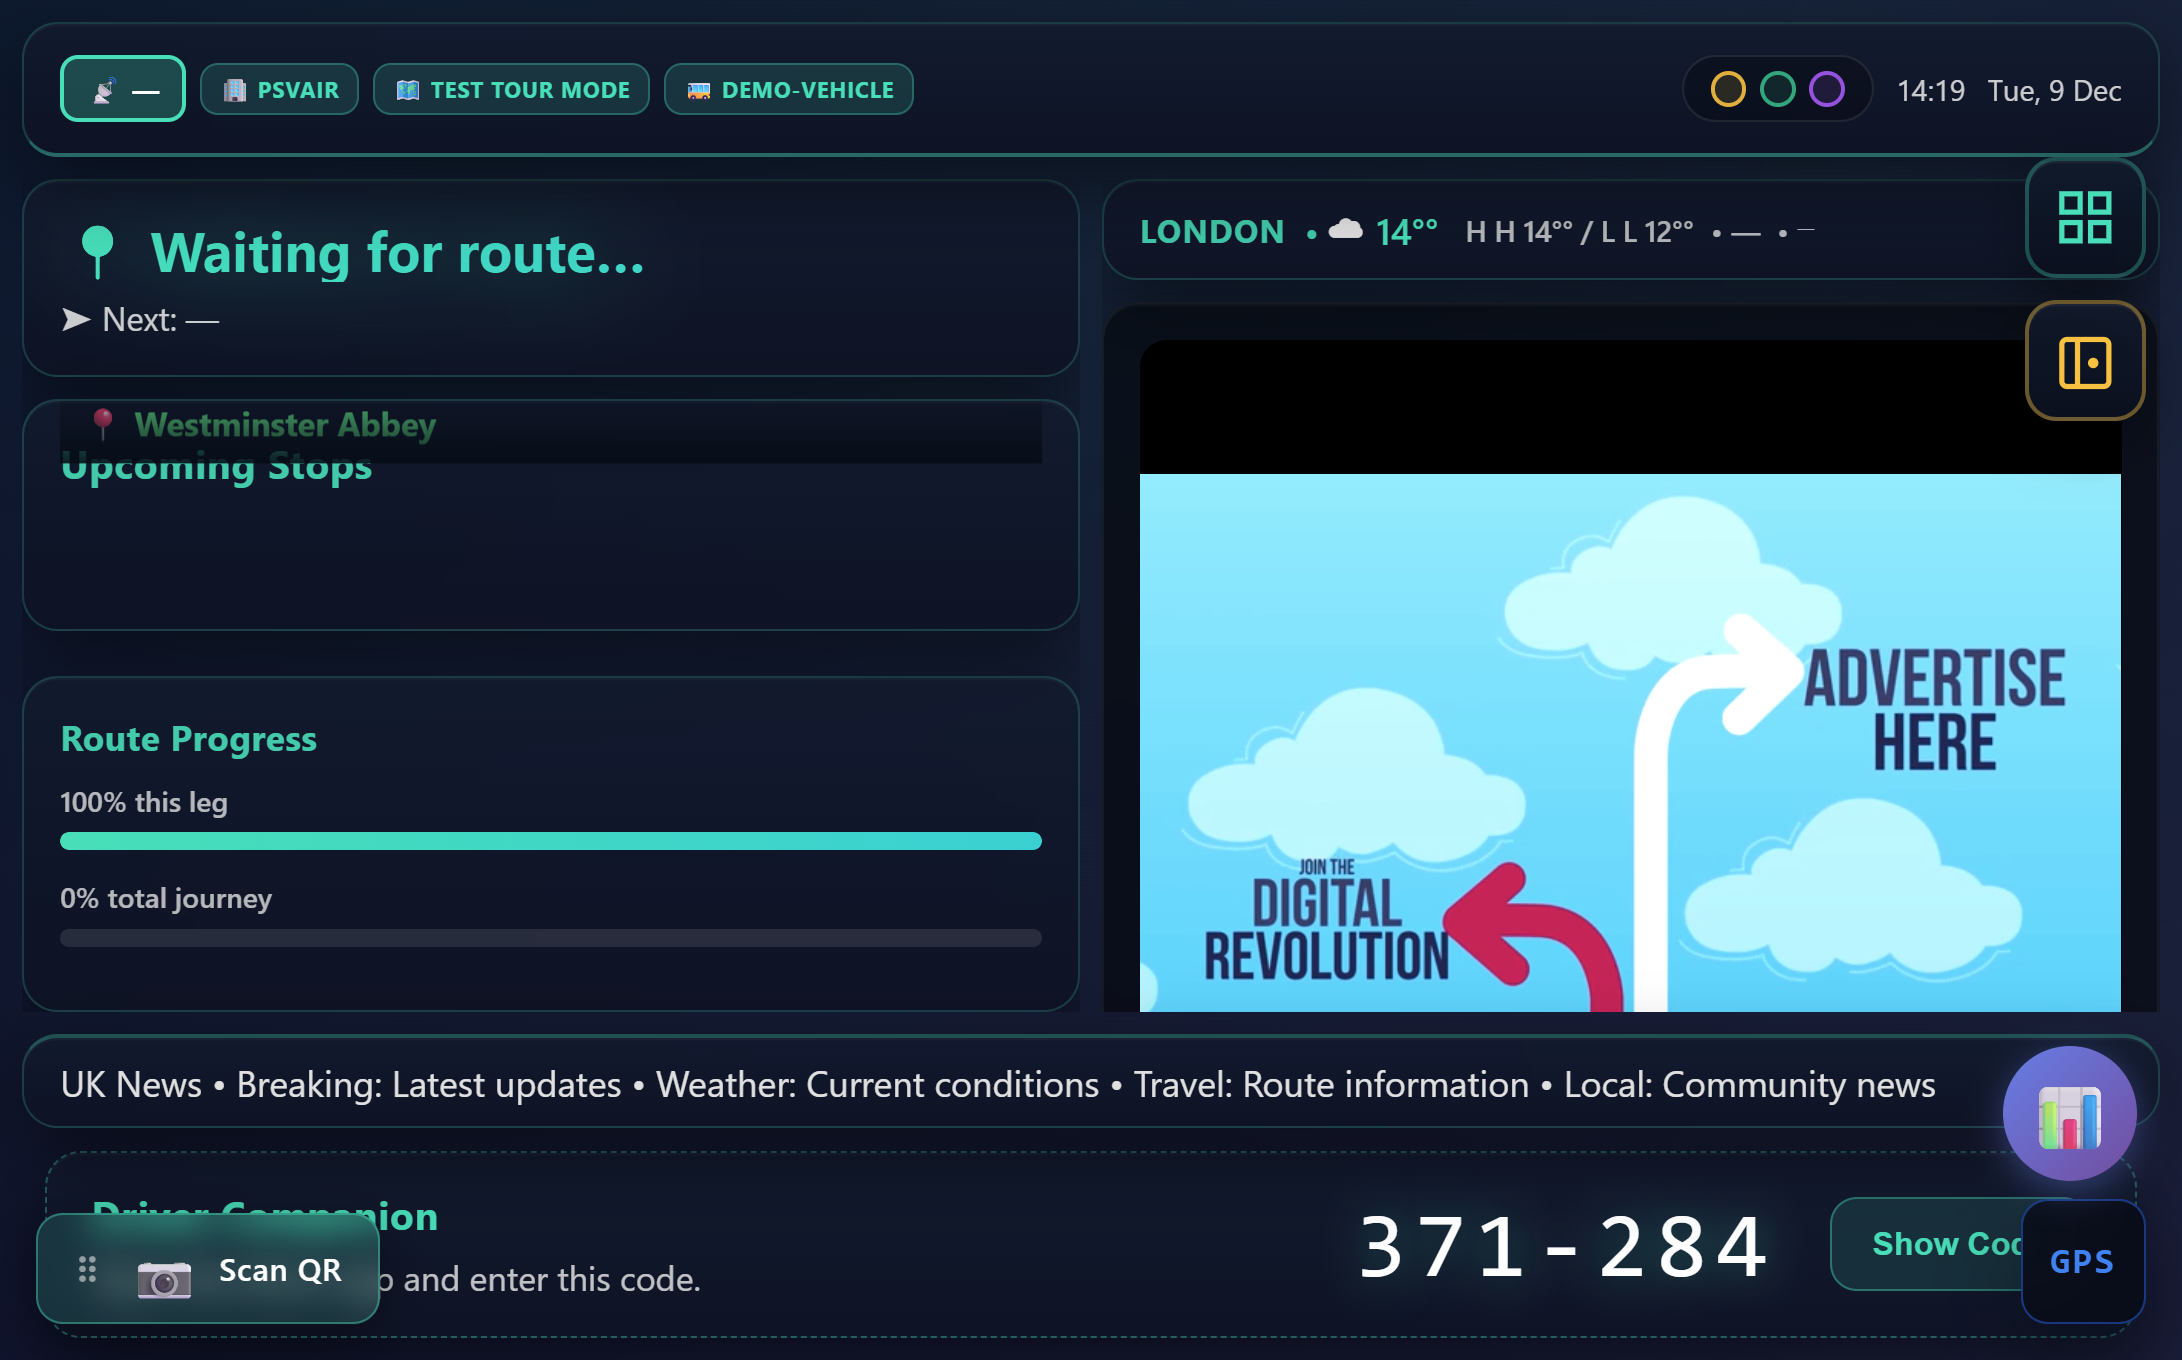2182x1360 pixels.
Task: Click the 100% this leg progress bar
Action: (551, 841)
